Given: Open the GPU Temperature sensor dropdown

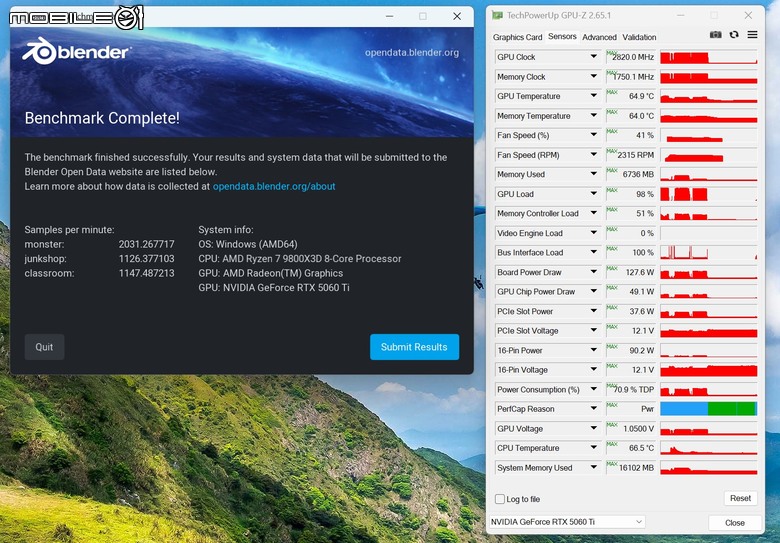Looking at the screenshot, I should pyautogui.click(x=593, y=96).
